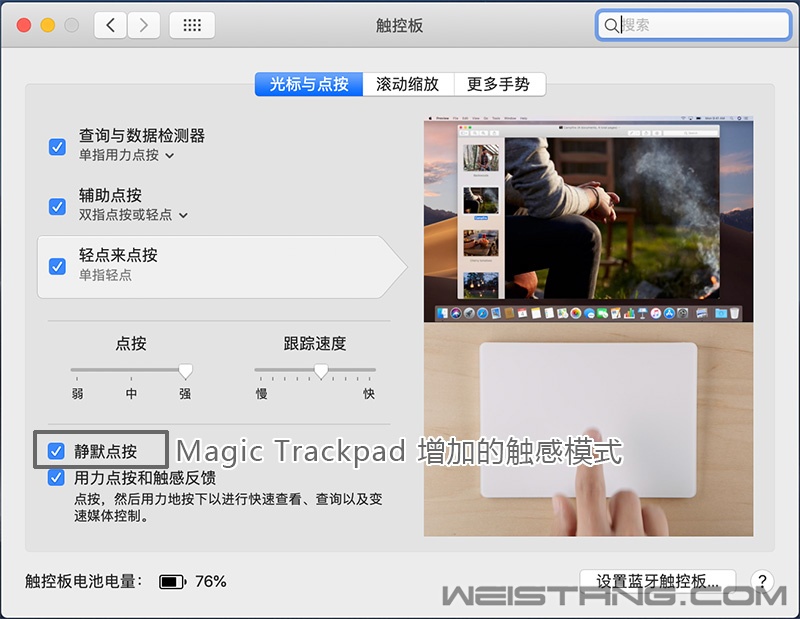The width and height of the screenshot is (800, 619).
Task: Toggle the 查询与数据检测器 checkbox
Action: click(57, 146)
